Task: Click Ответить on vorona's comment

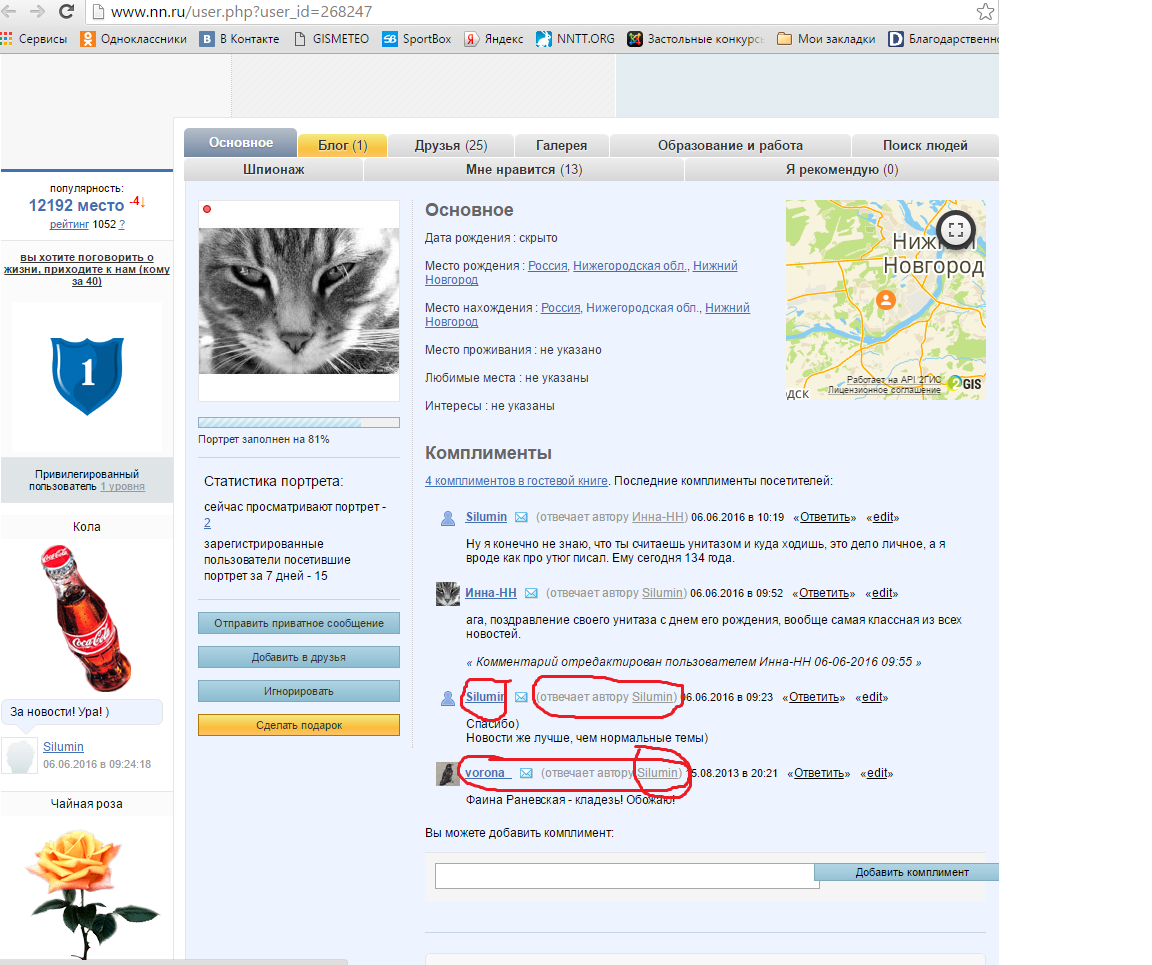Action: (818, 773)
